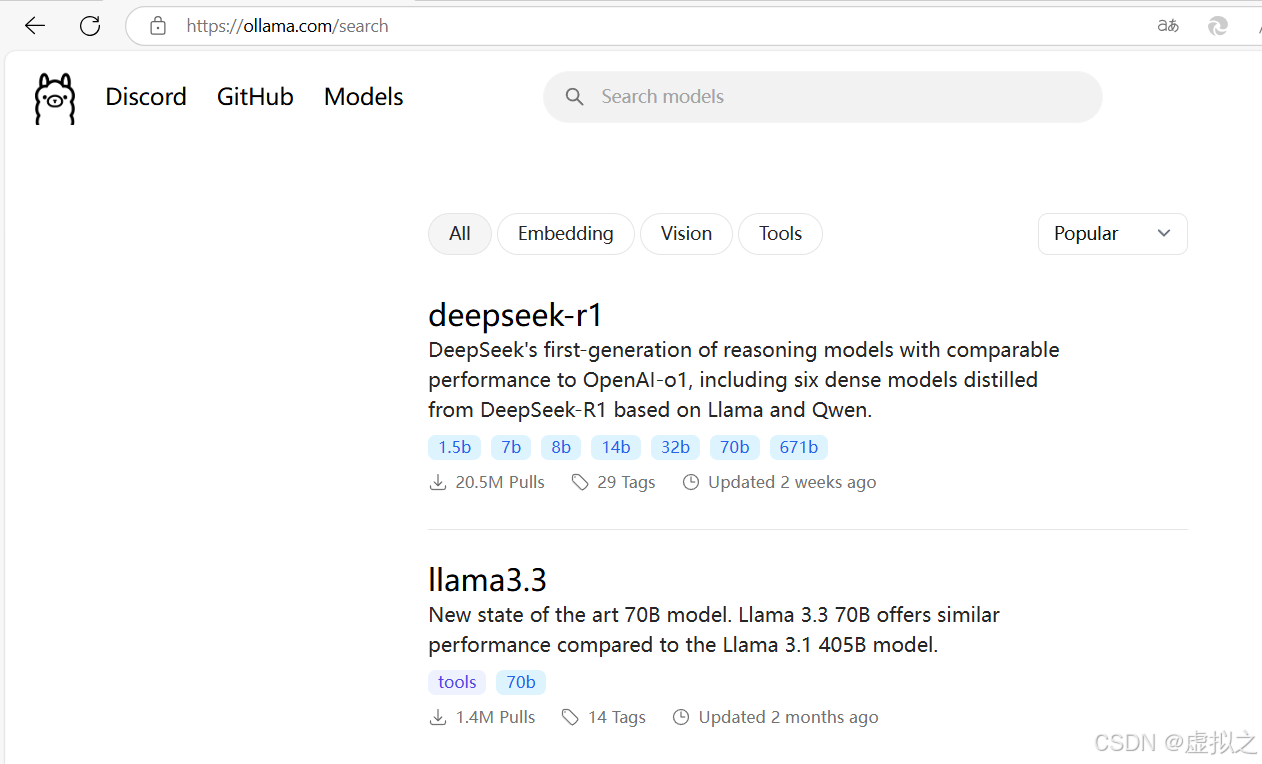Select the '20.5M Pulls' text
Image resolution: width=1262 pixels, height=764 pixels.
click(x=500, y=482)
